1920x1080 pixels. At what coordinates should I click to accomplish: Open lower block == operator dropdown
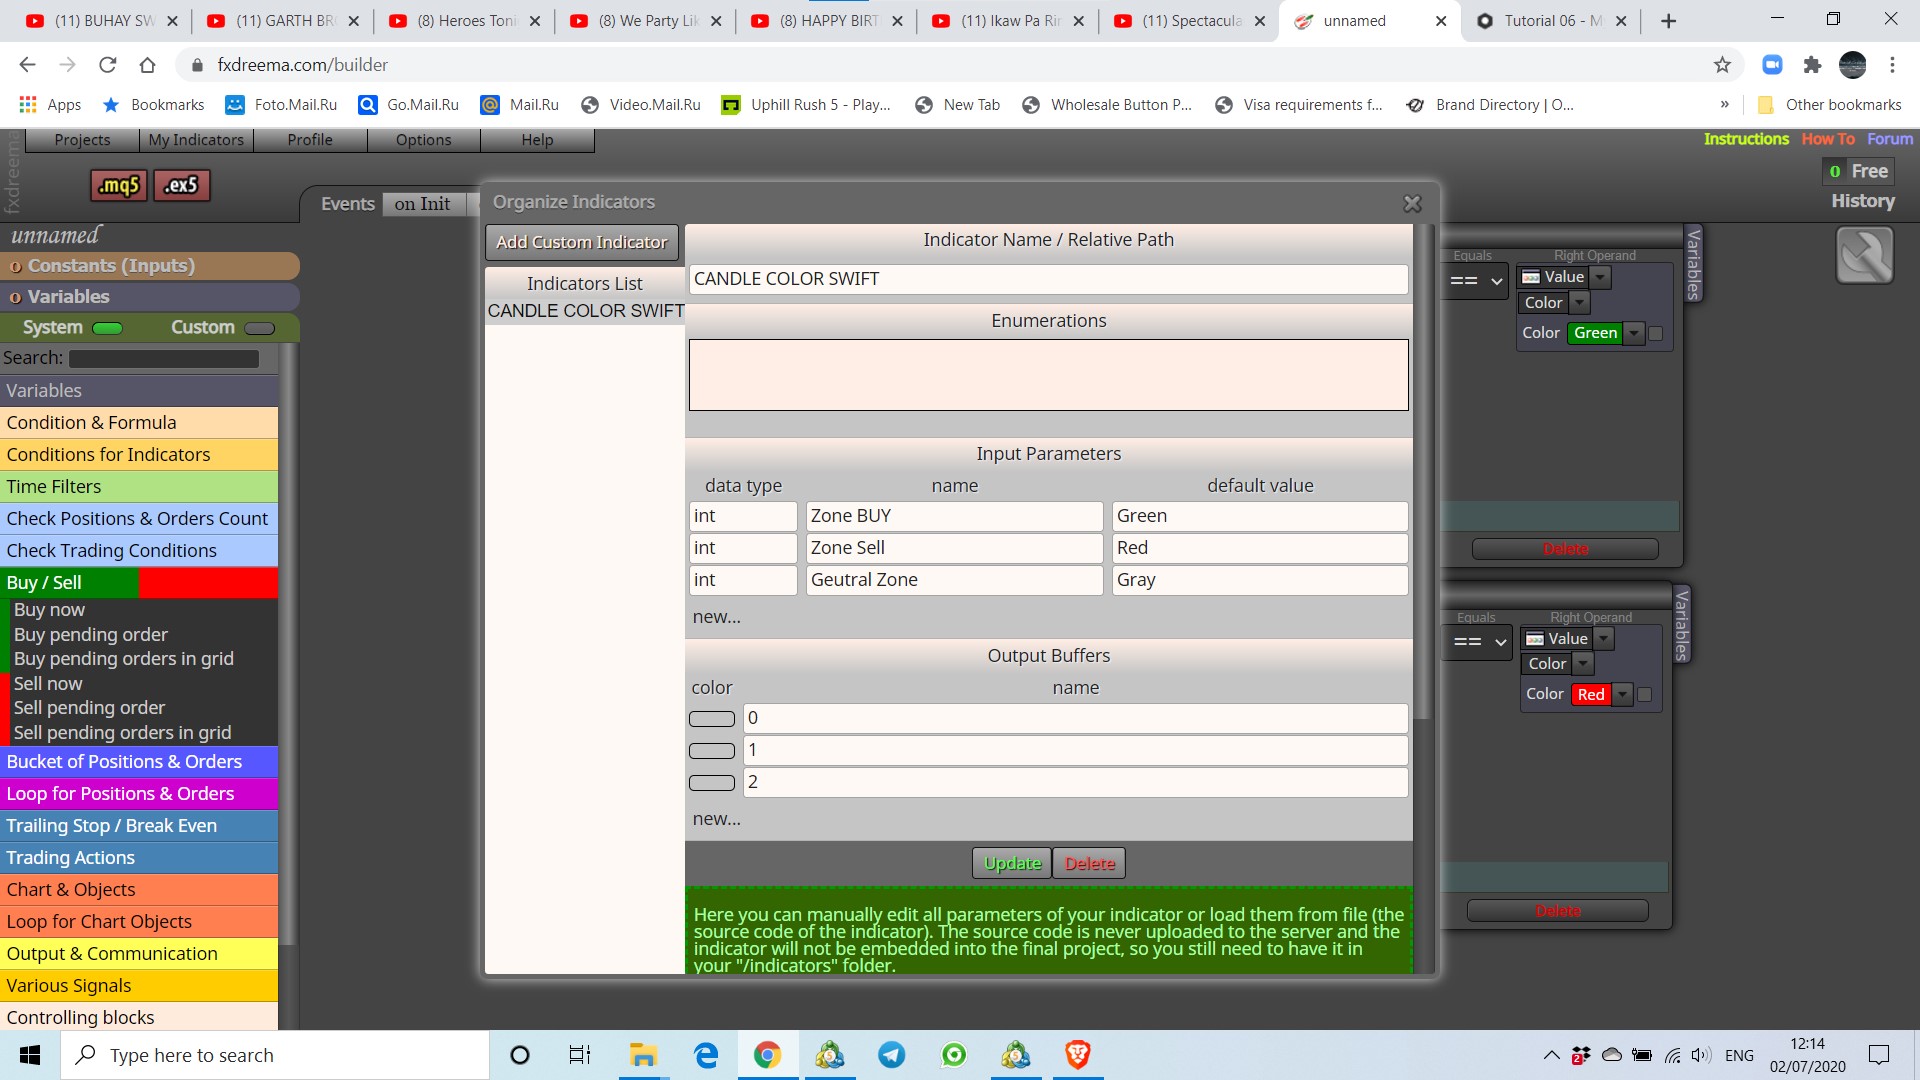tap(1481, 642)
